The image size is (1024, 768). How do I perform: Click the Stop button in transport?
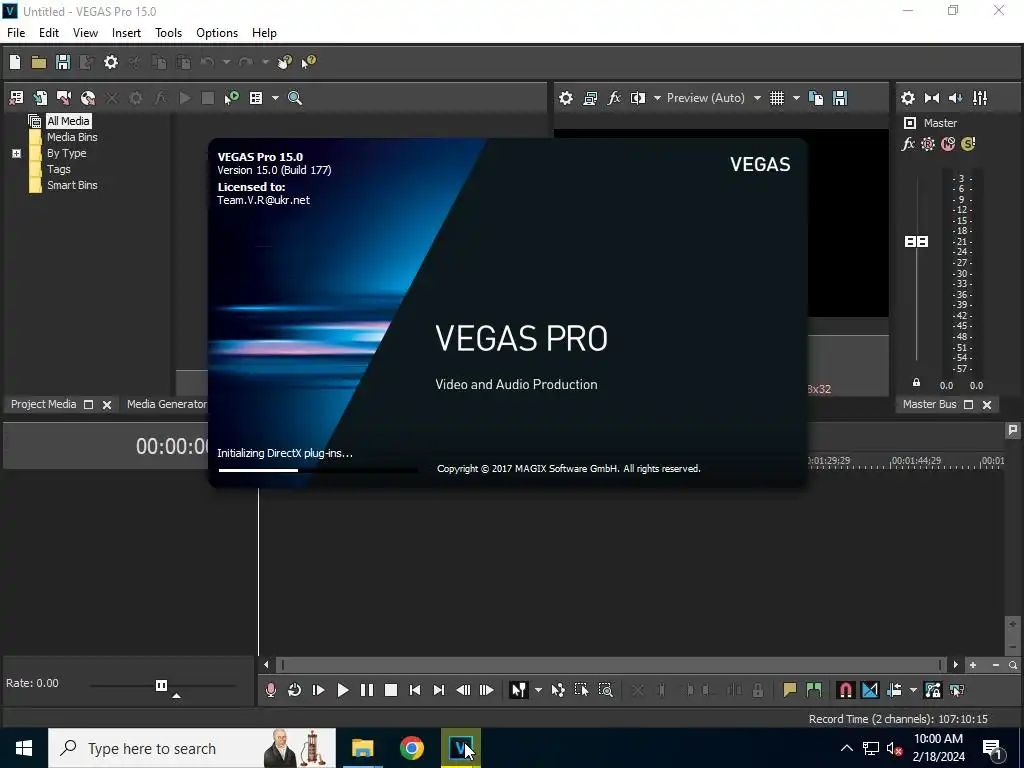(x=391, y=690)
